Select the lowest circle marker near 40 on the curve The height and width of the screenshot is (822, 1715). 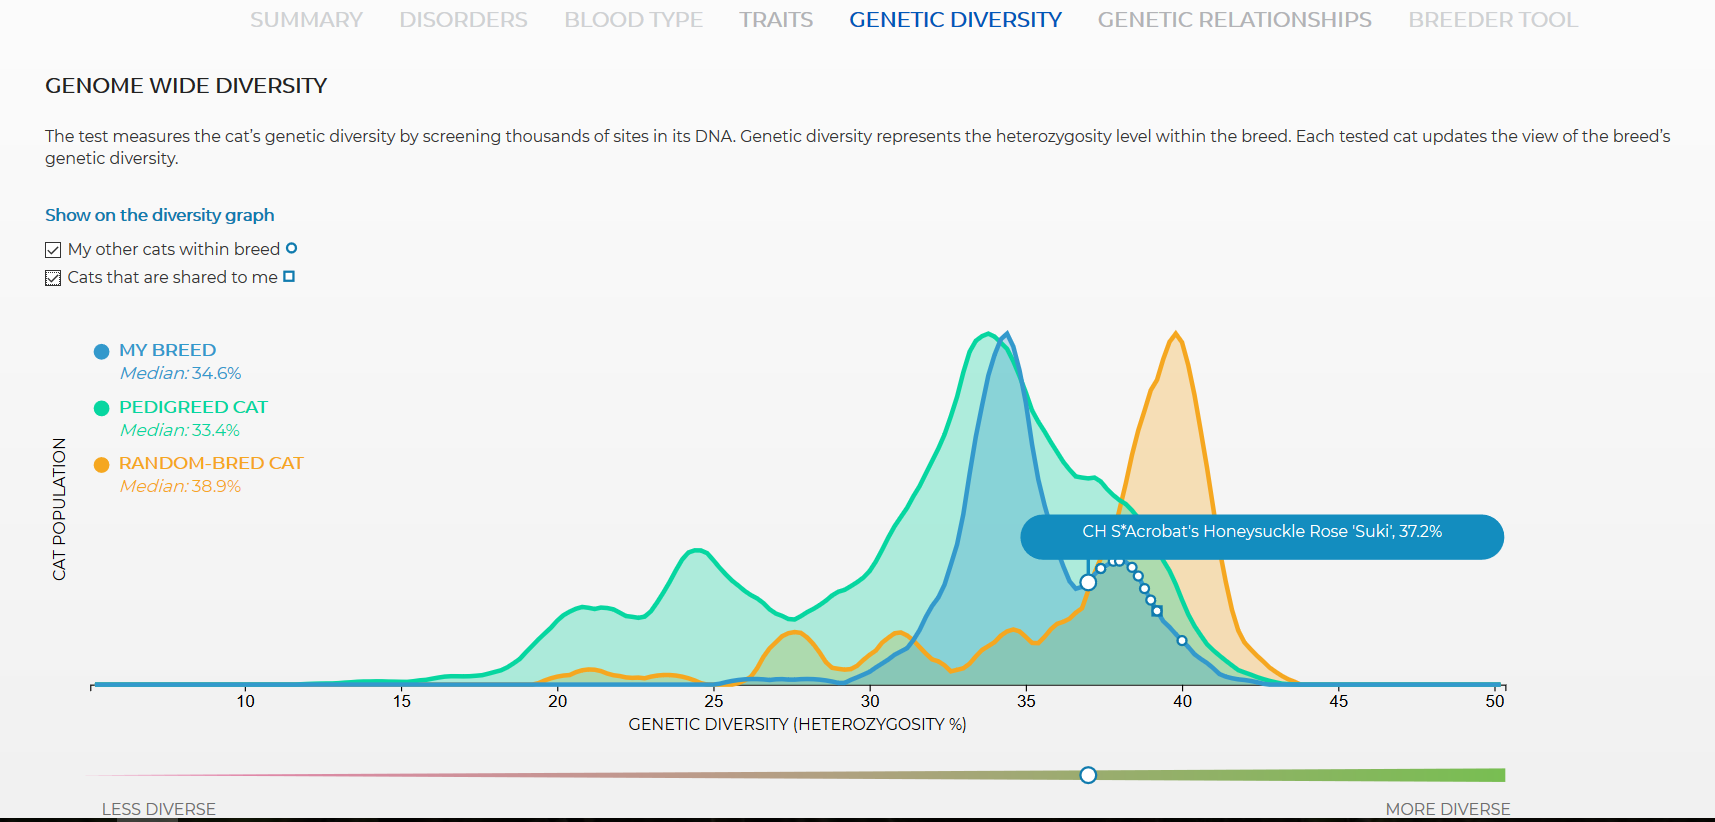coord(1182,640)
